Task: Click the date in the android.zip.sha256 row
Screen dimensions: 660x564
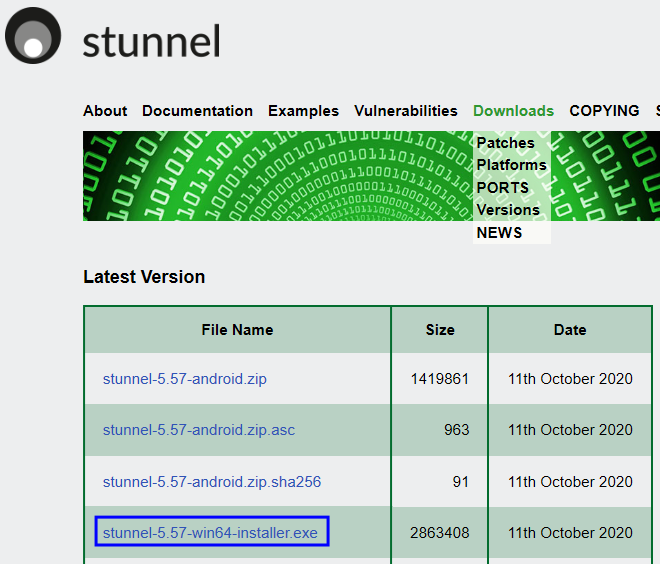Action: (x=570, y=482)
